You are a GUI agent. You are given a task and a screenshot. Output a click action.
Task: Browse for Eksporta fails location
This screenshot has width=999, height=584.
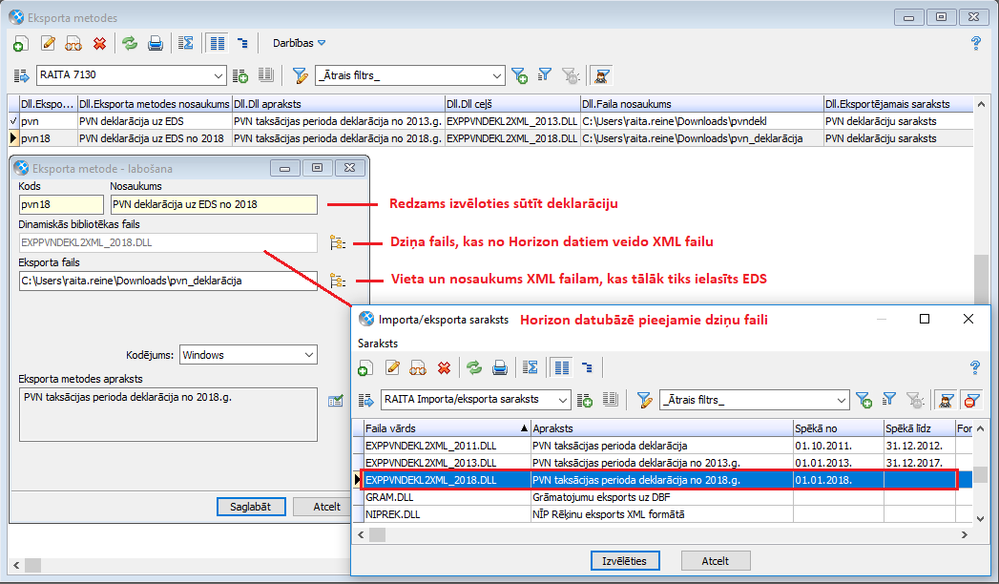(x=336, y=281)
